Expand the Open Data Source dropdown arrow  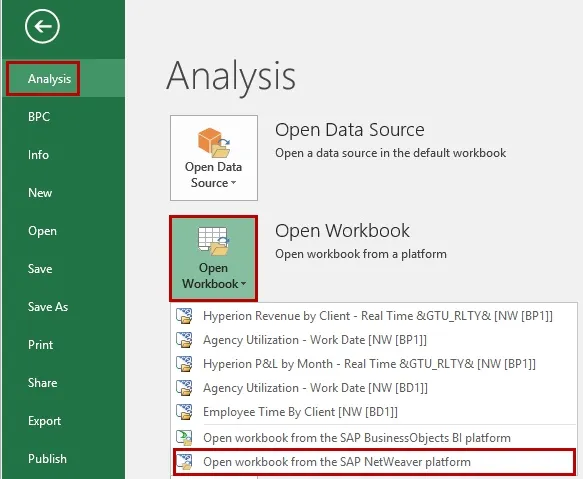(233, 183)
